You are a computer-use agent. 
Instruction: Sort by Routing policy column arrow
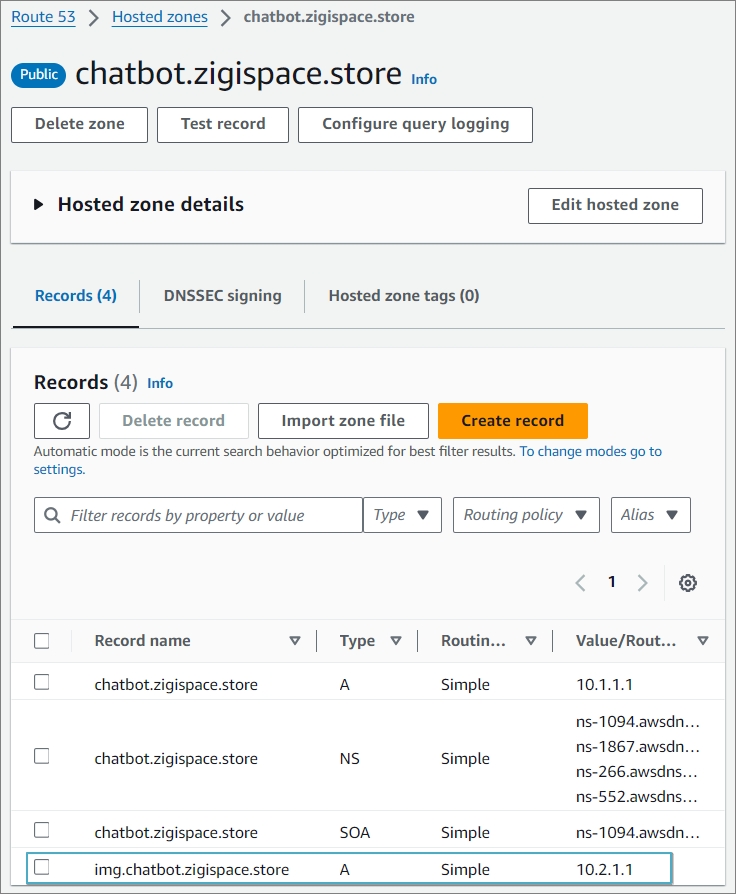tap(531, 641)
